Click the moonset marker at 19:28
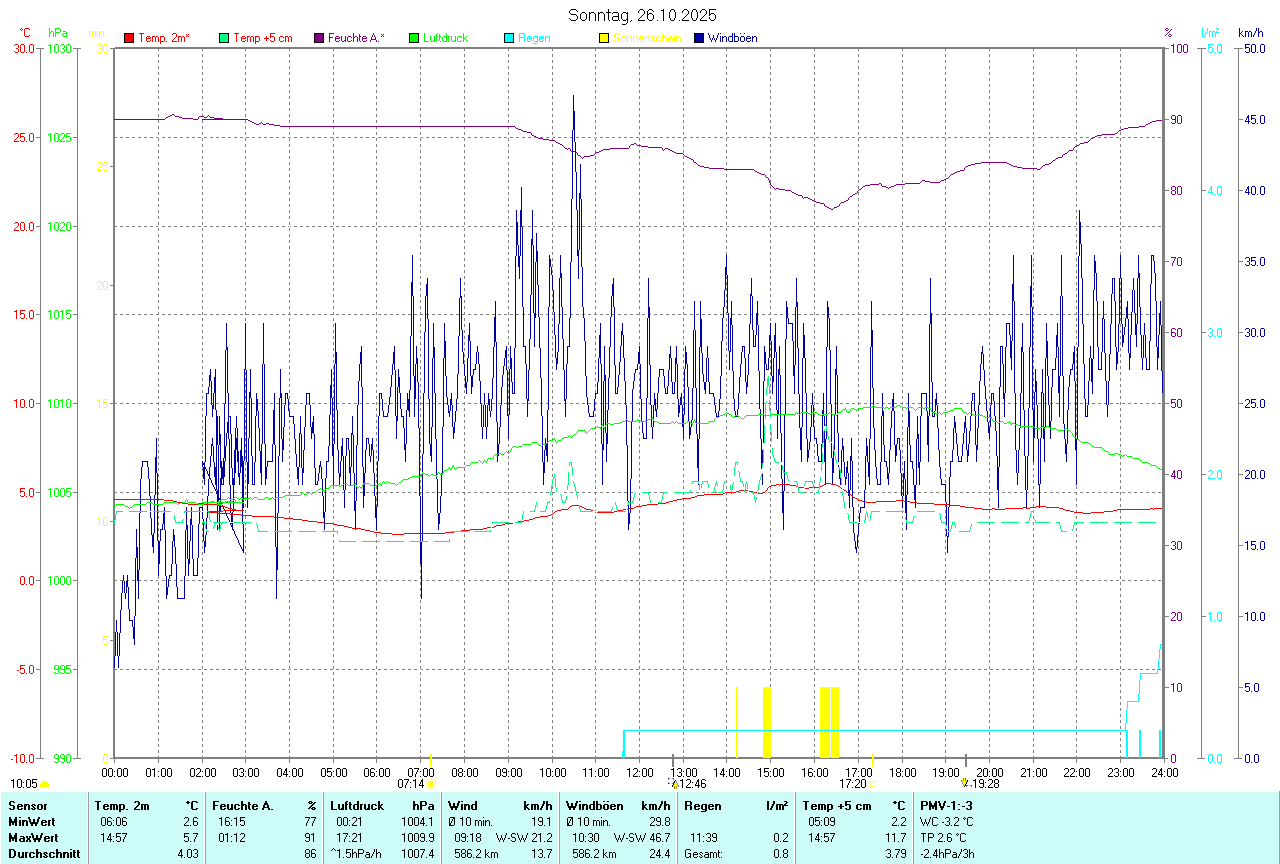The height and width of the screenshot is (864, 1280). 965,784
